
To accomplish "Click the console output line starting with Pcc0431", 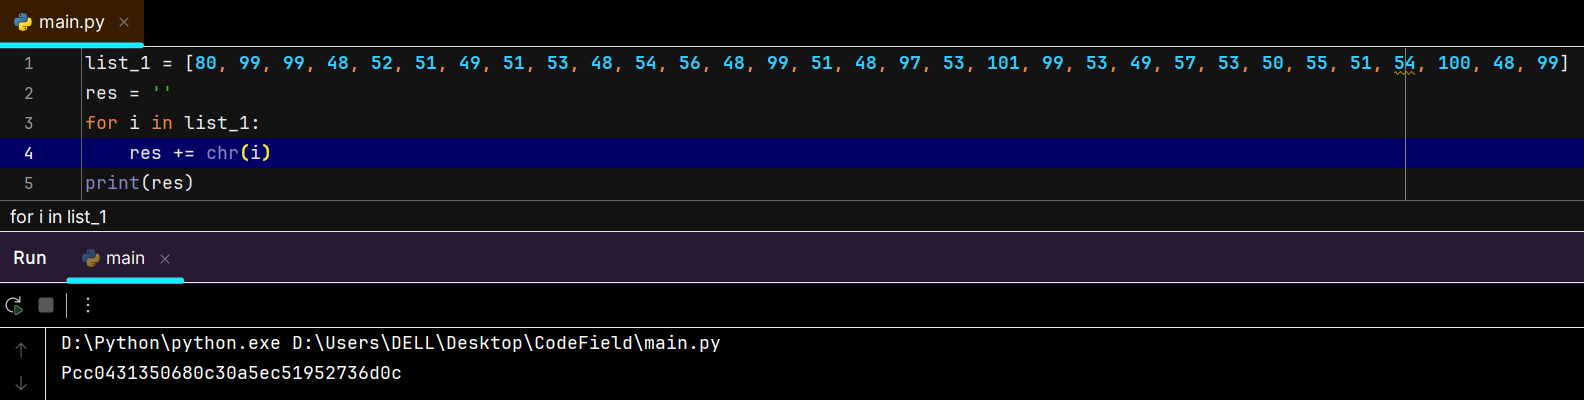I will point(231,373).
